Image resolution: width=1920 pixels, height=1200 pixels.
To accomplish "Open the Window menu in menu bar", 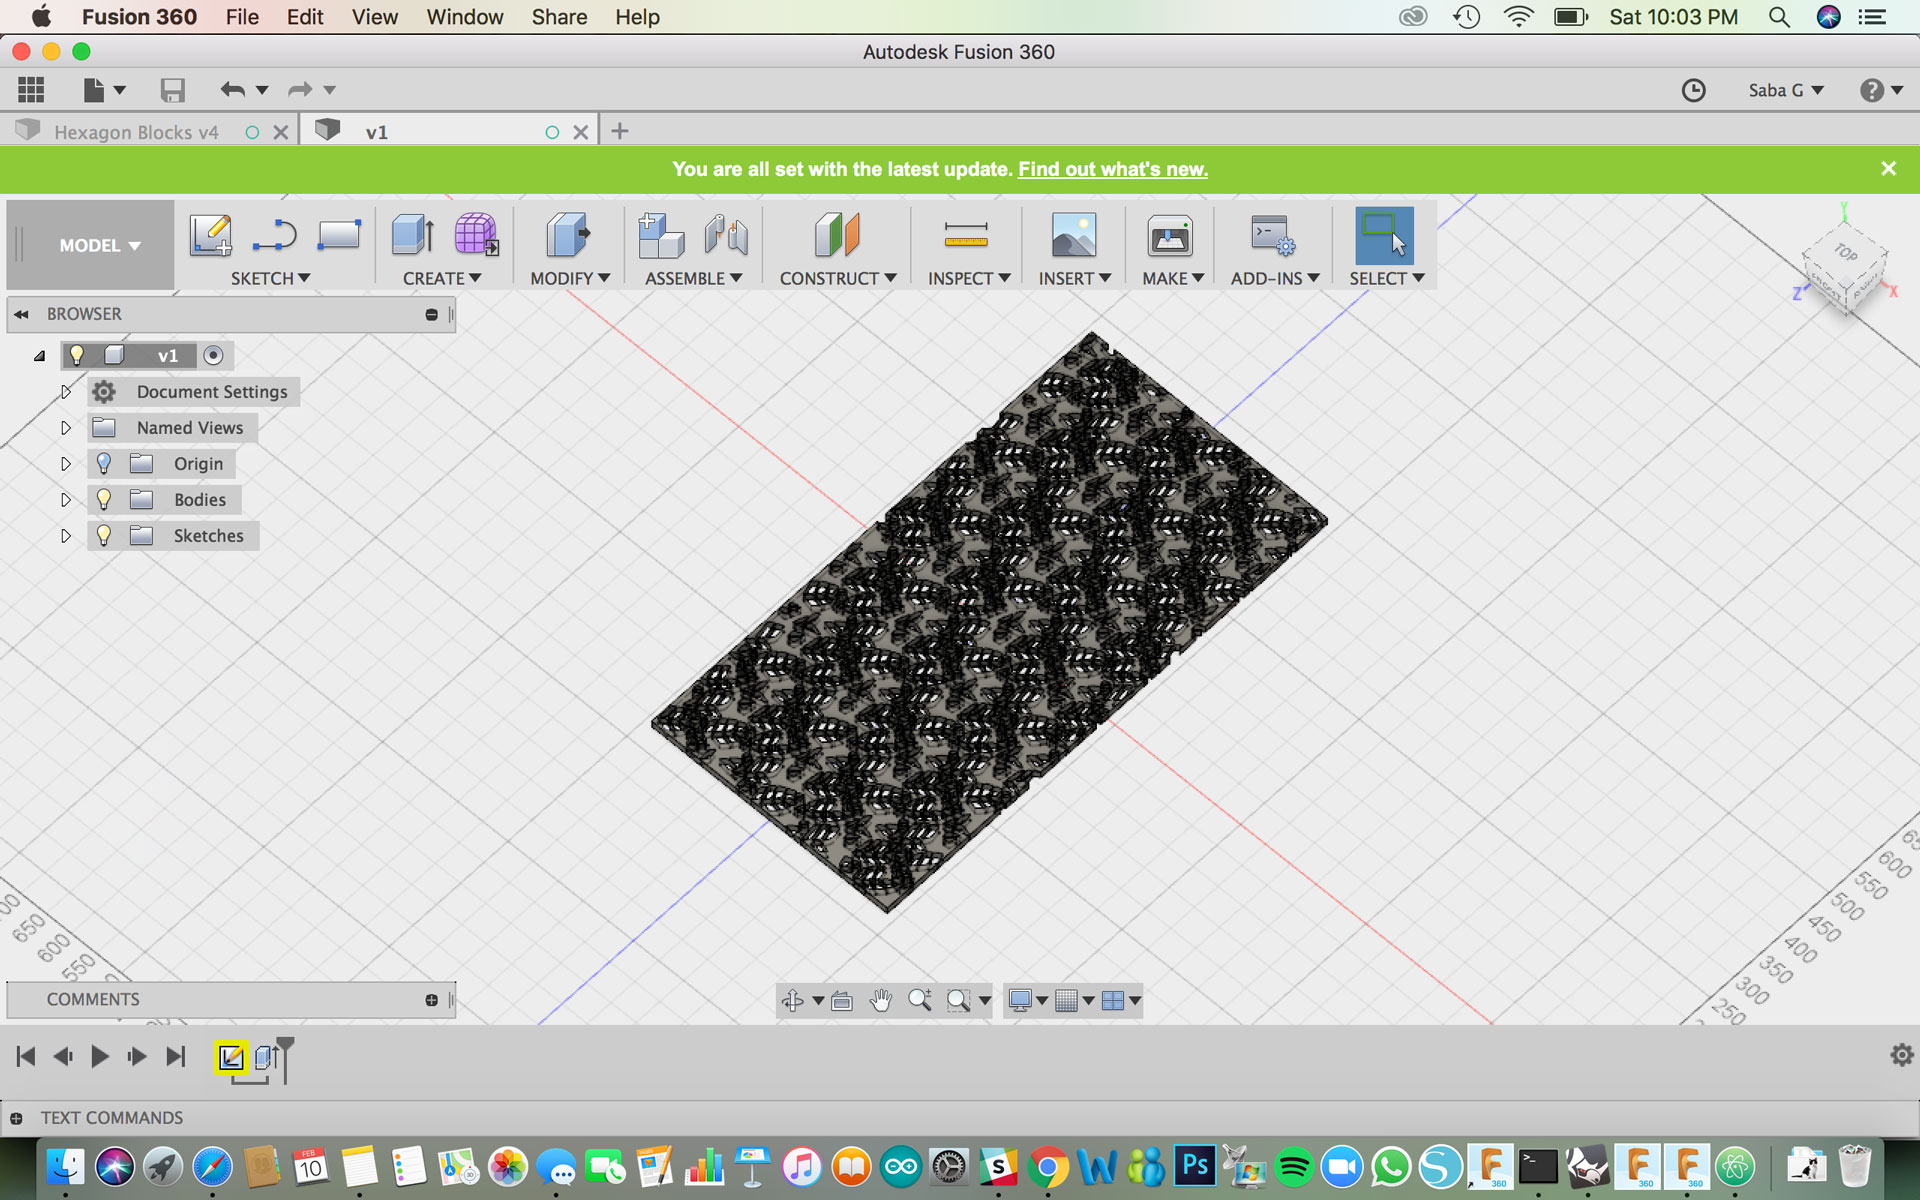I will [464, 17].
